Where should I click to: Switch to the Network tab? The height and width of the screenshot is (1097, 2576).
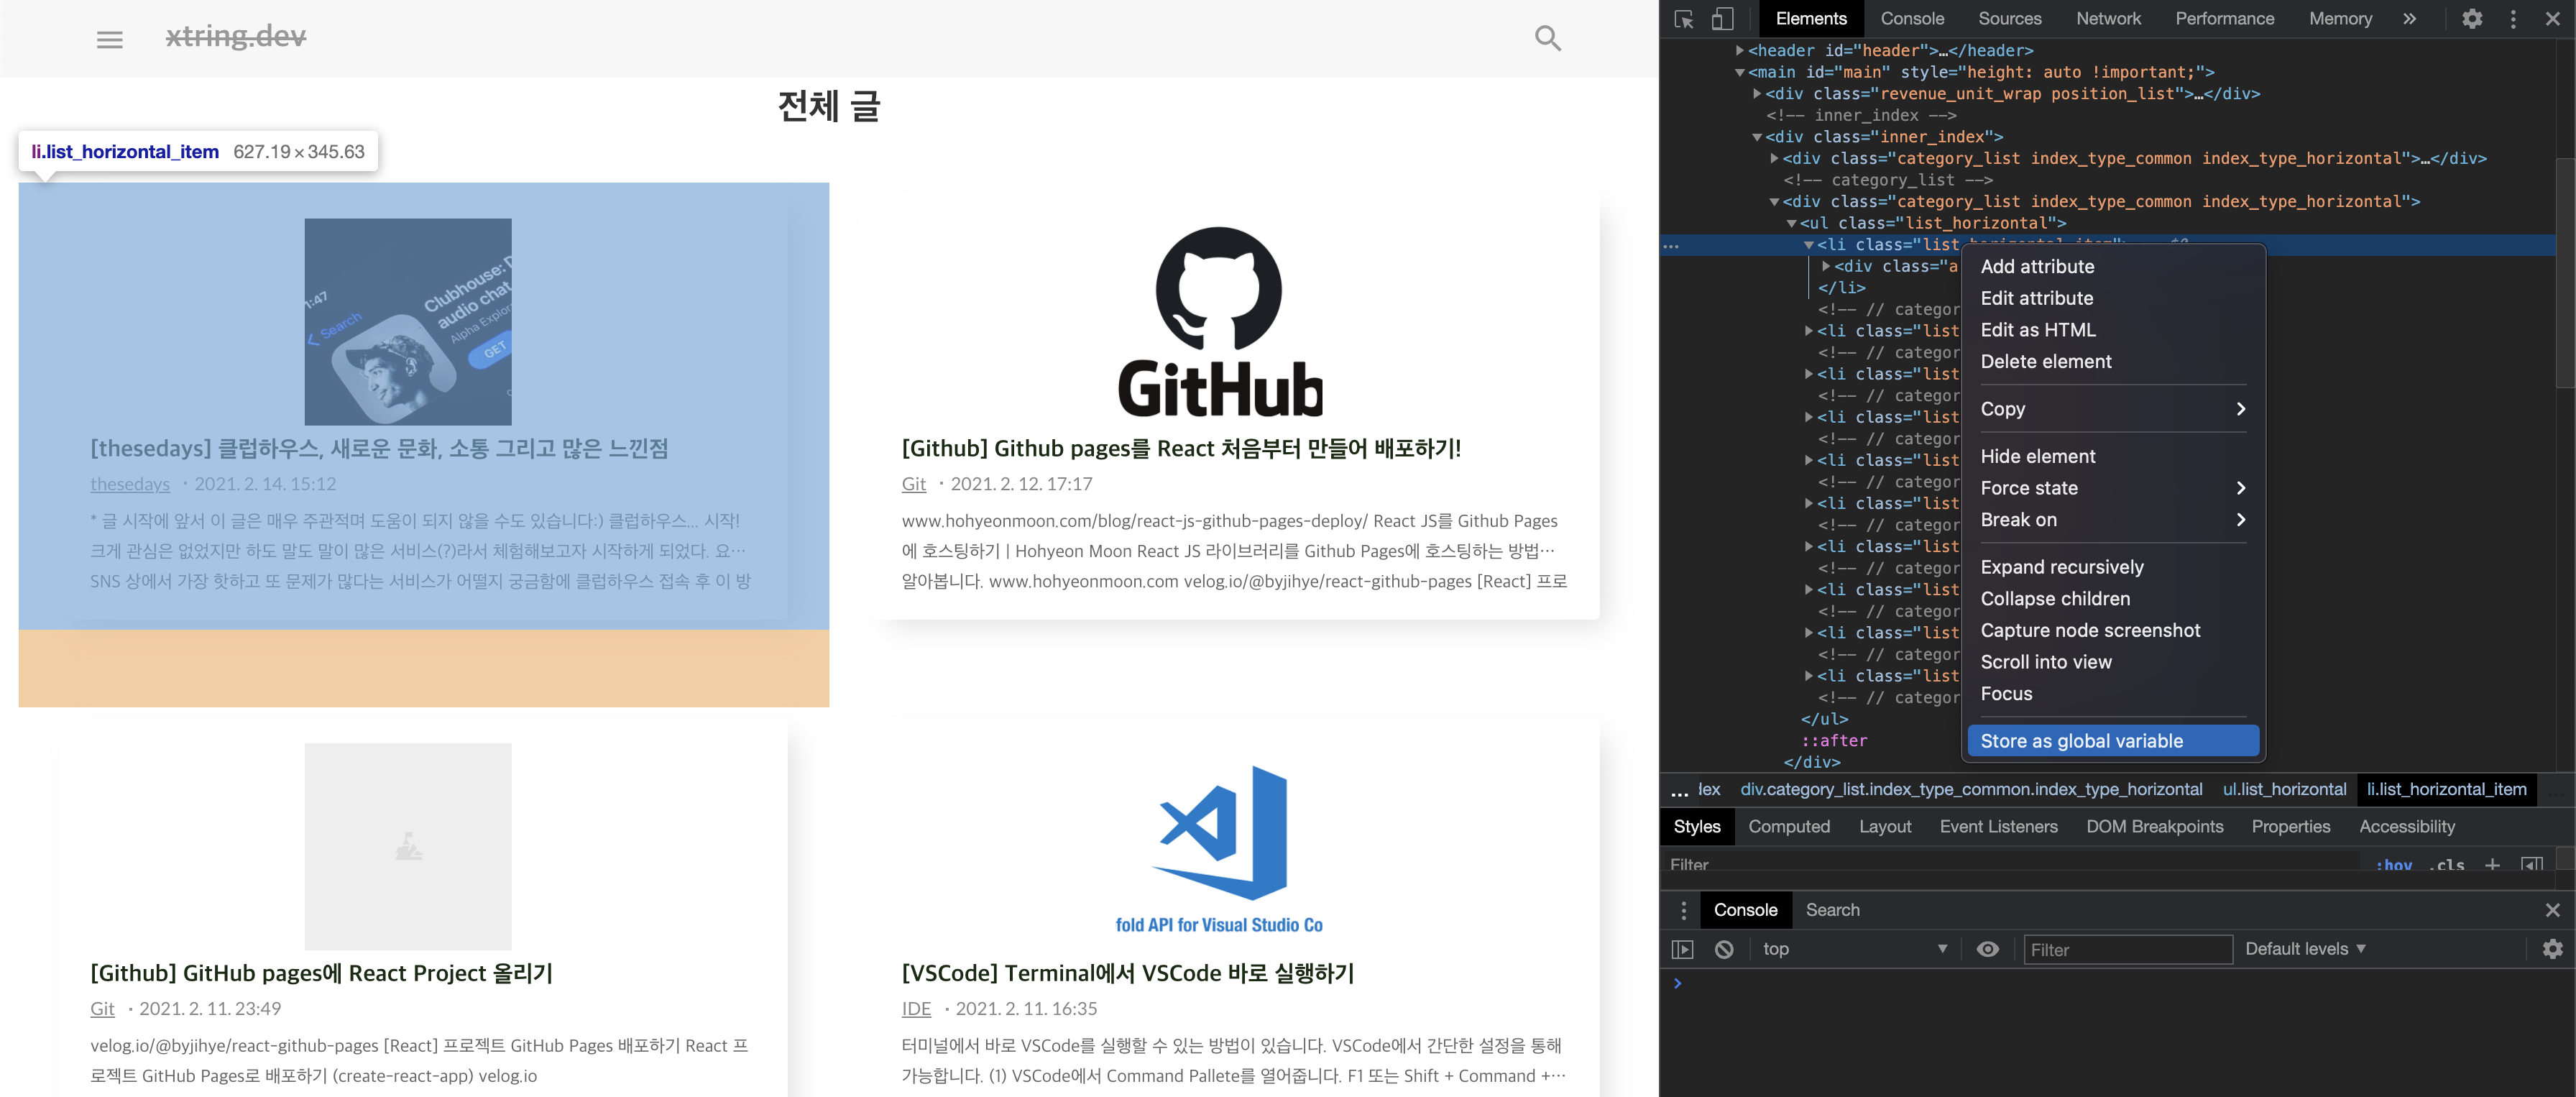[2108, 19]
